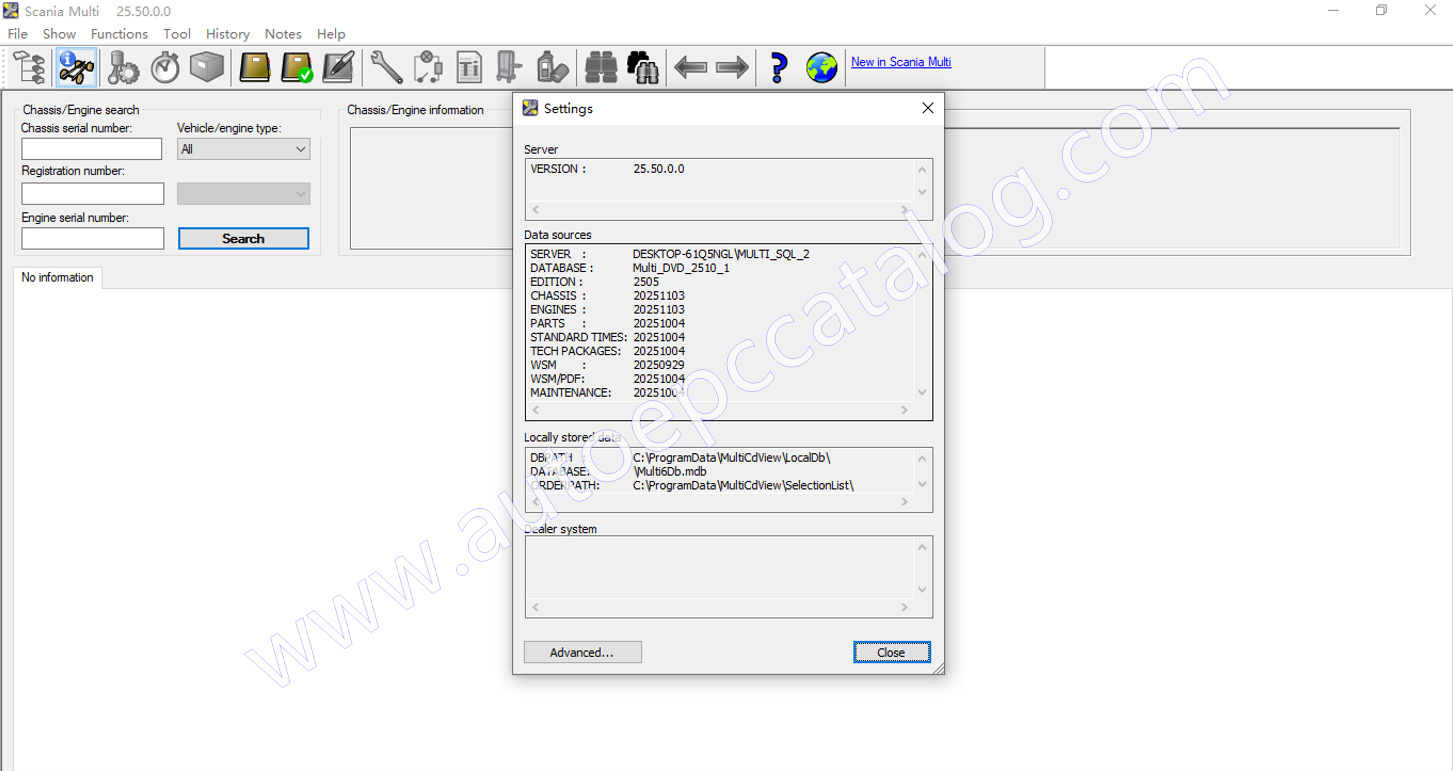Click the Engine serial number input field
This screenshot has width=1453, height=771.
pos(92,239)
